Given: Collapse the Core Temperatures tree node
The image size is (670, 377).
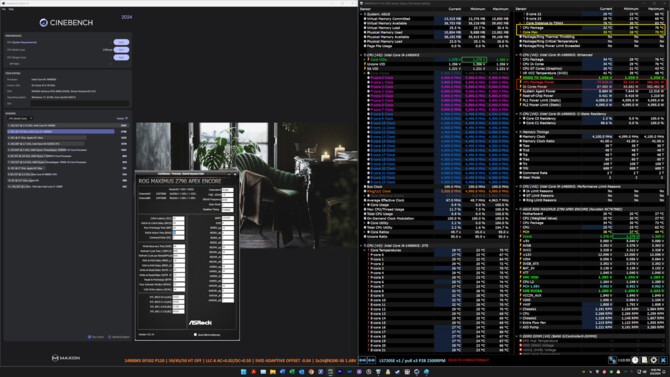Looking at the screenshot, I should (364, 250).
